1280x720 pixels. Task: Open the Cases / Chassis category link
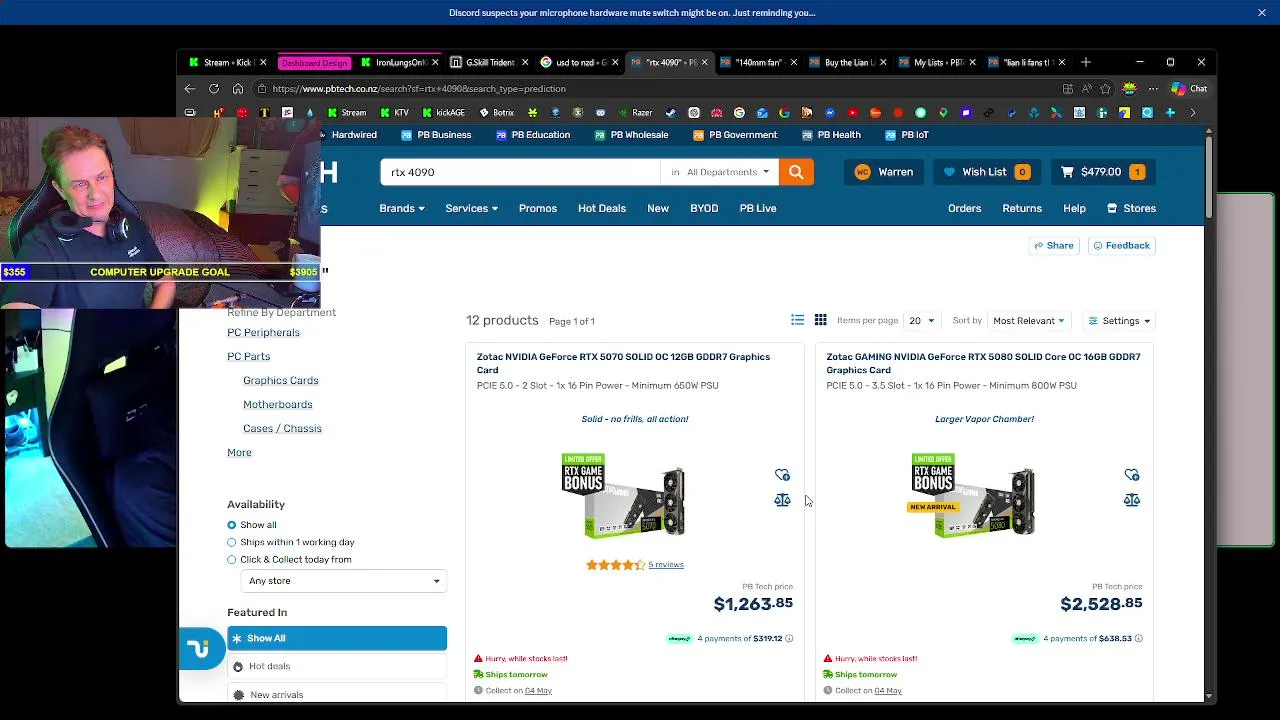[282, 428]
